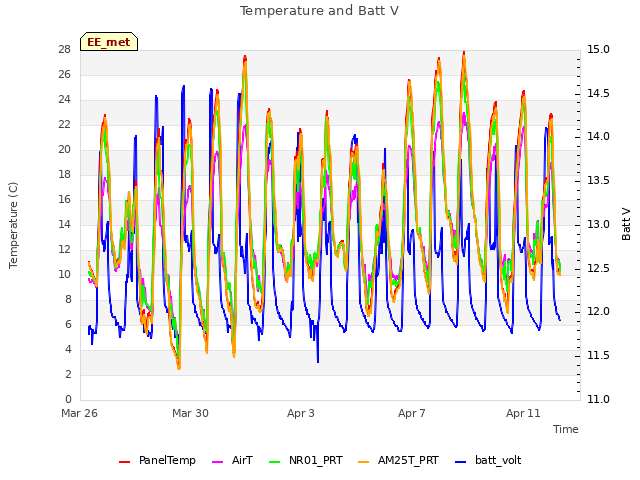
Task: Click the PanelTemp legend label
Action: (167, 460)
